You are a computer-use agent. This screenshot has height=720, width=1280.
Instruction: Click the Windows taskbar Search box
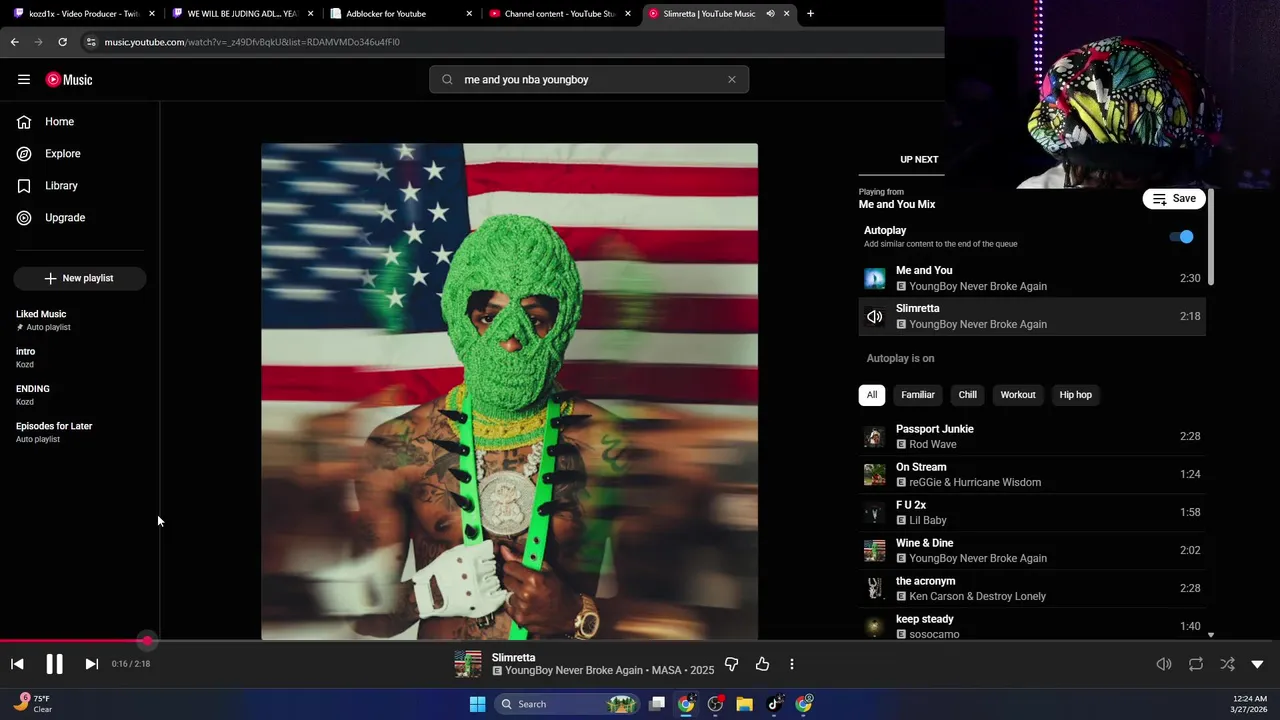[x=567, y=704]
